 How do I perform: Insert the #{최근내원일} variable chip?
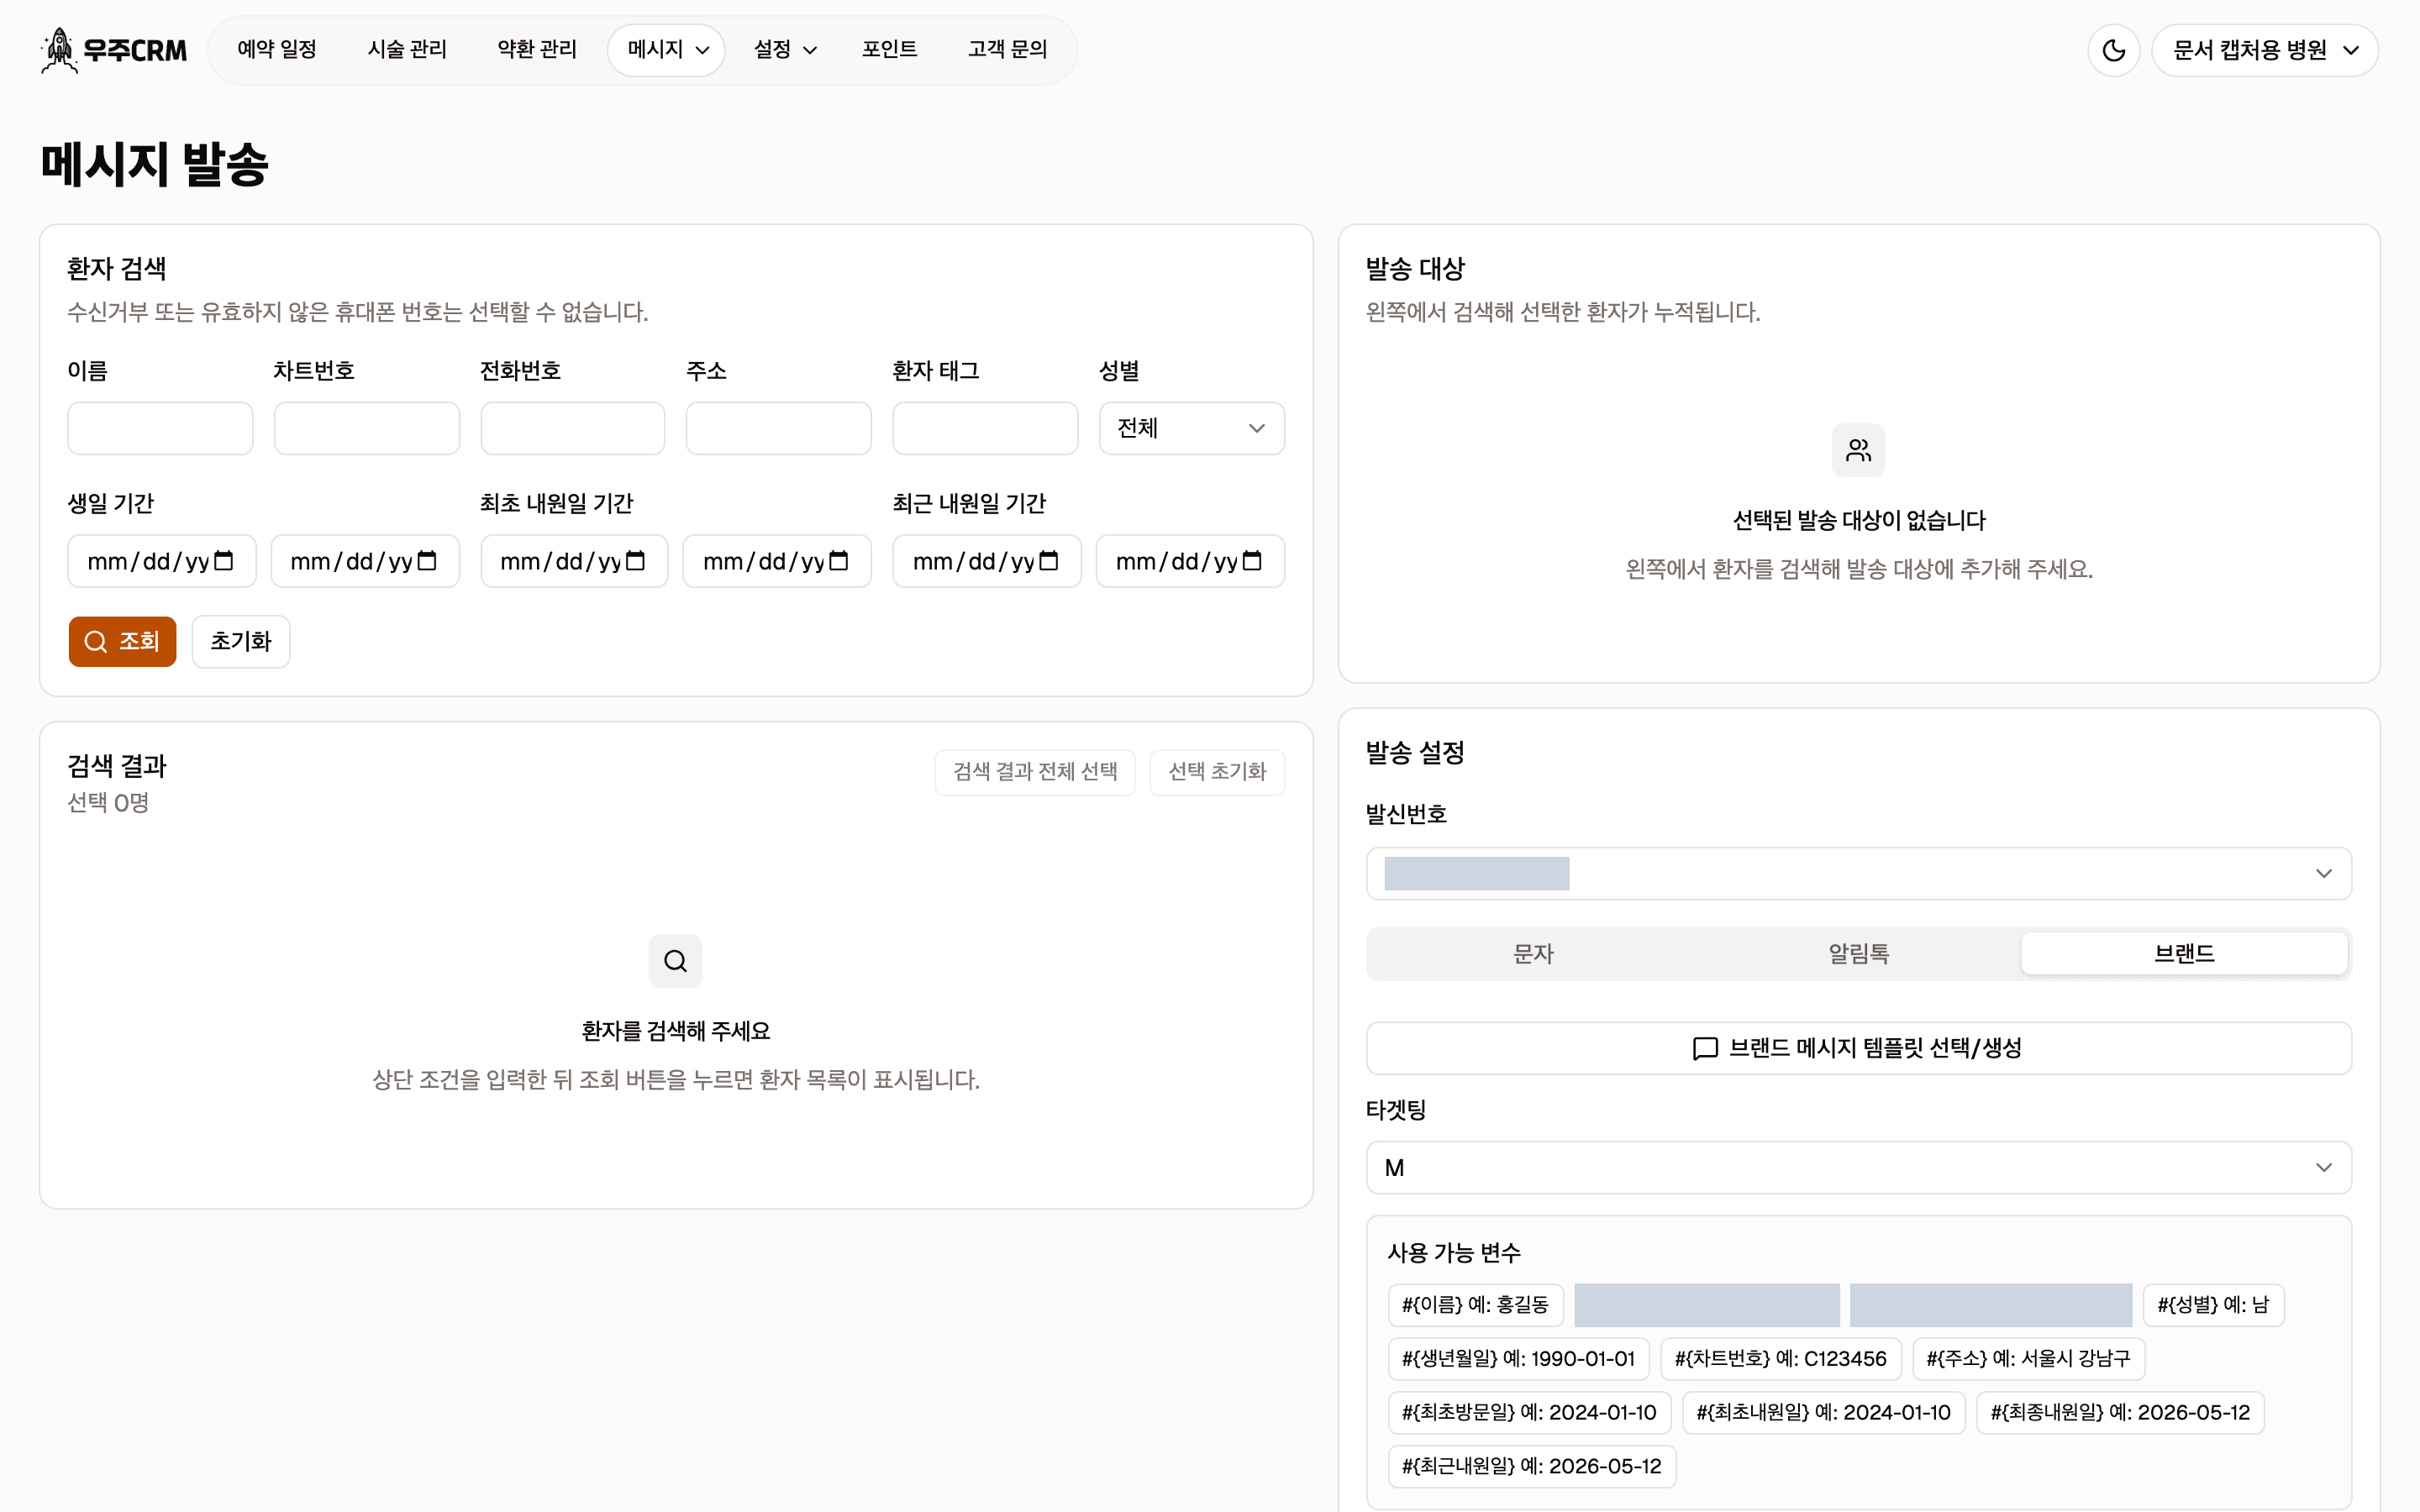1532,1467
